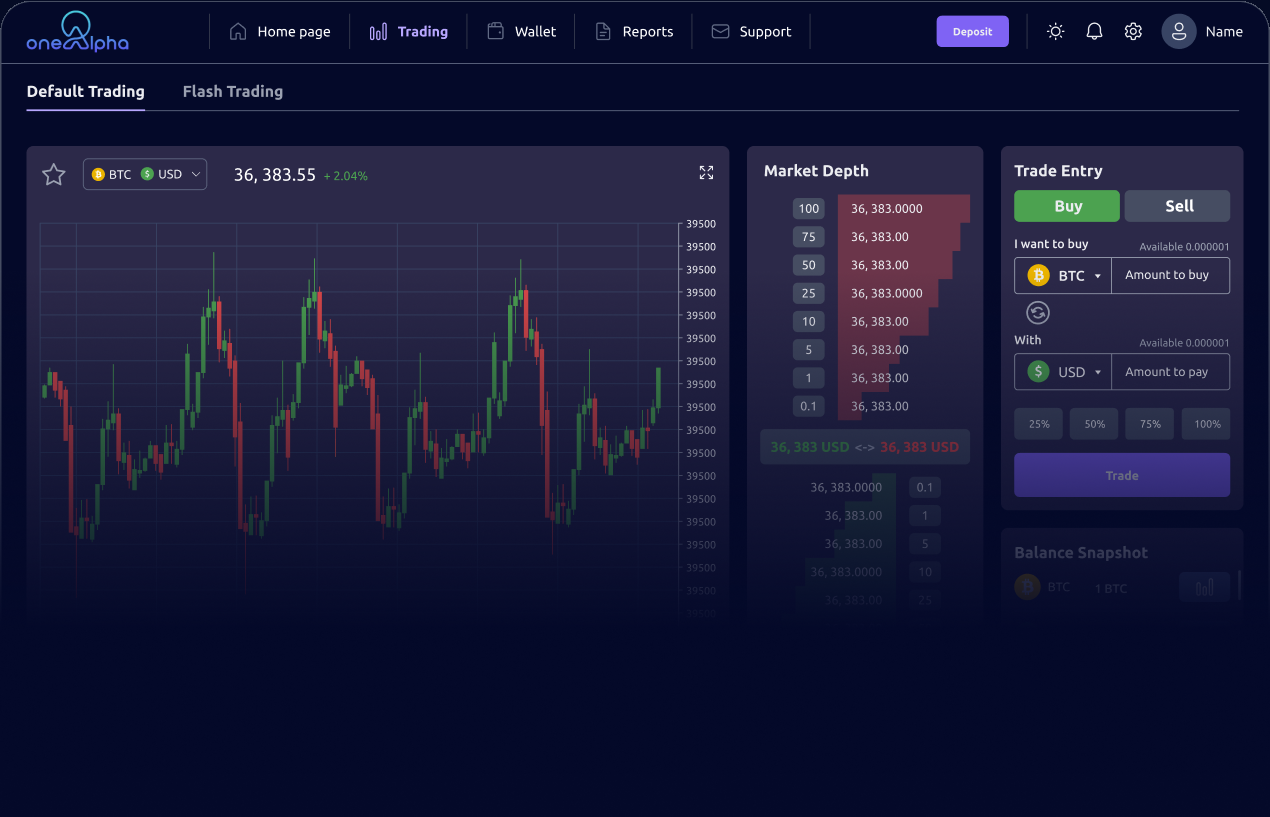This screenshot has height=817, width=1270.
Task: Open BTC currency dropdown in Trade Entry
Action: pyautogui.click(x=1063, y=275)
